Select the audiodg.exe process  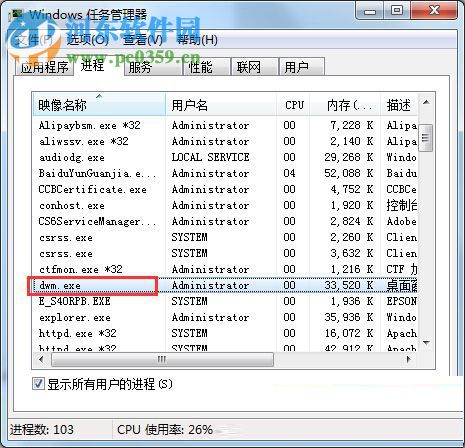[225, 157]
